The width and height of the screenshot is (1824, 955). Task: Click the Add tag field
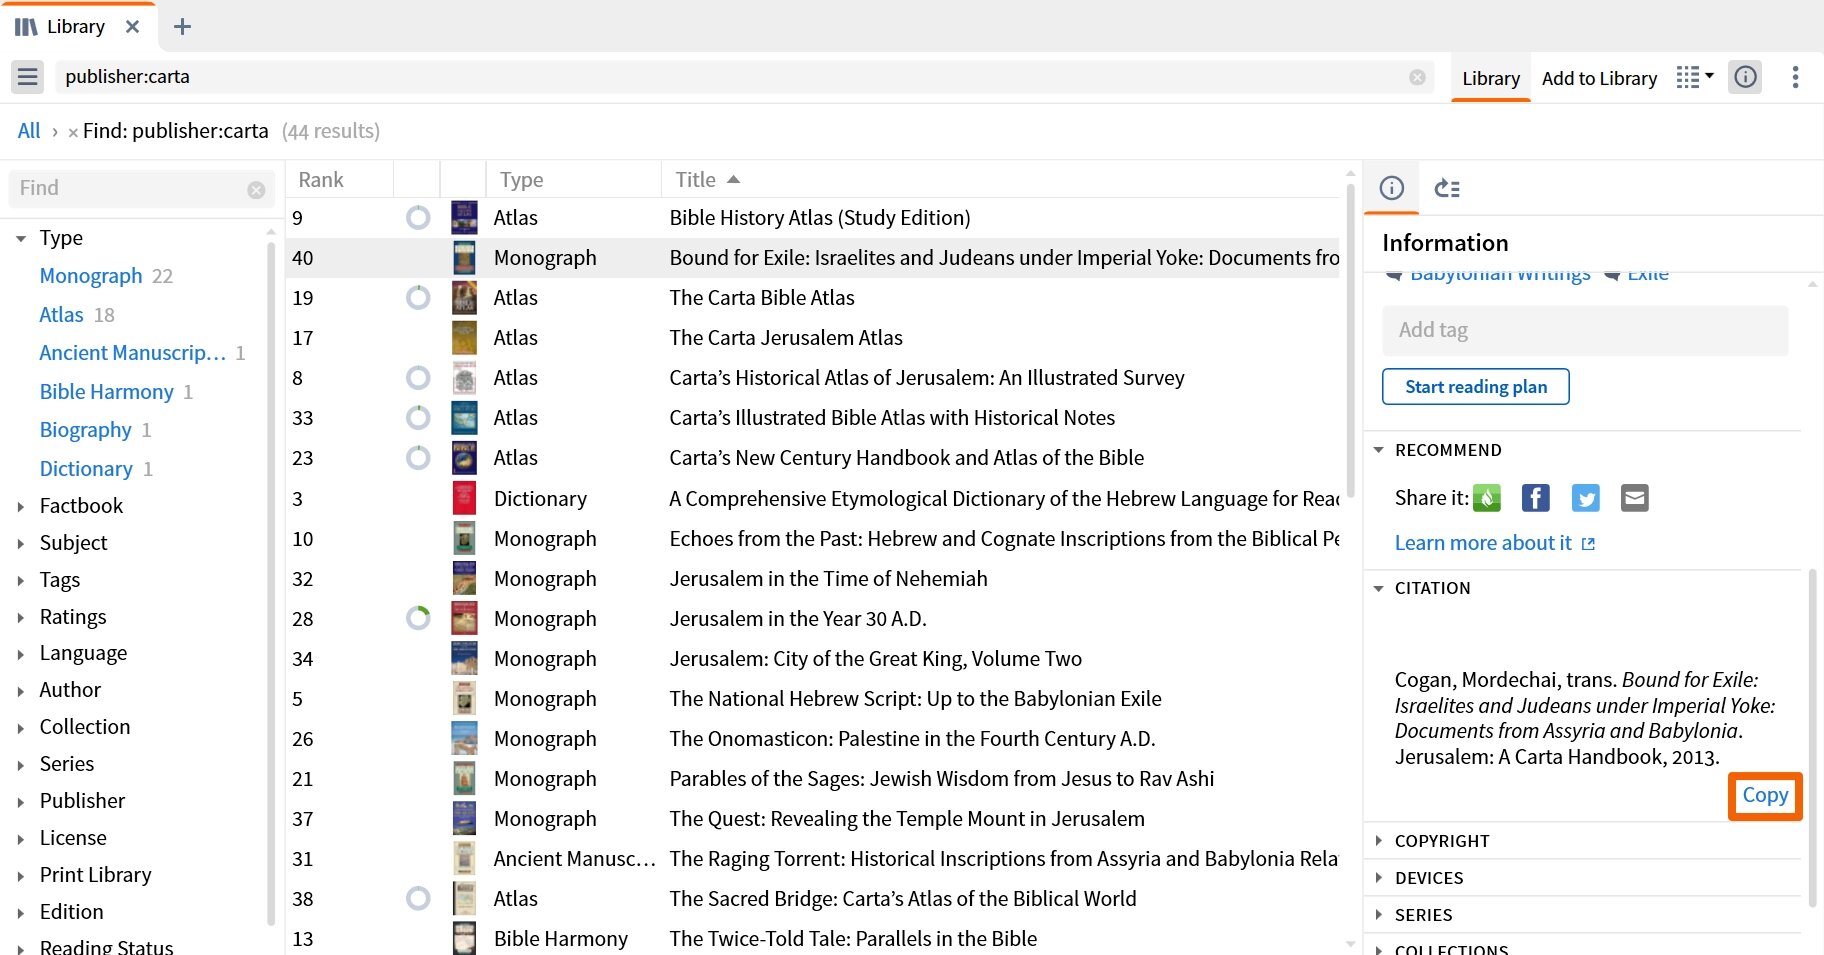[x=1585, y=330]
